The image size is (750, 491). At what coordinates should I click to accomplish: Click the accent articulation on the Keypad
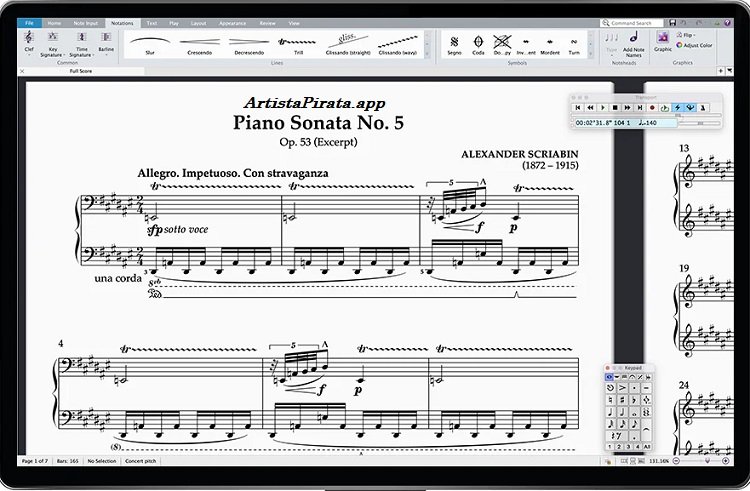(621, 386)
